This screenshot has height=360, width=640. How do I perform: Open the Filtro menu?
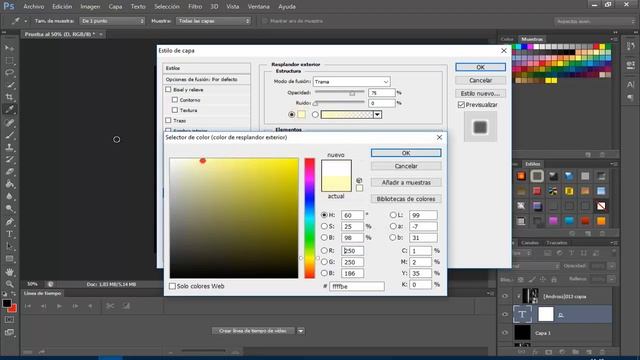tap(195, 7)
